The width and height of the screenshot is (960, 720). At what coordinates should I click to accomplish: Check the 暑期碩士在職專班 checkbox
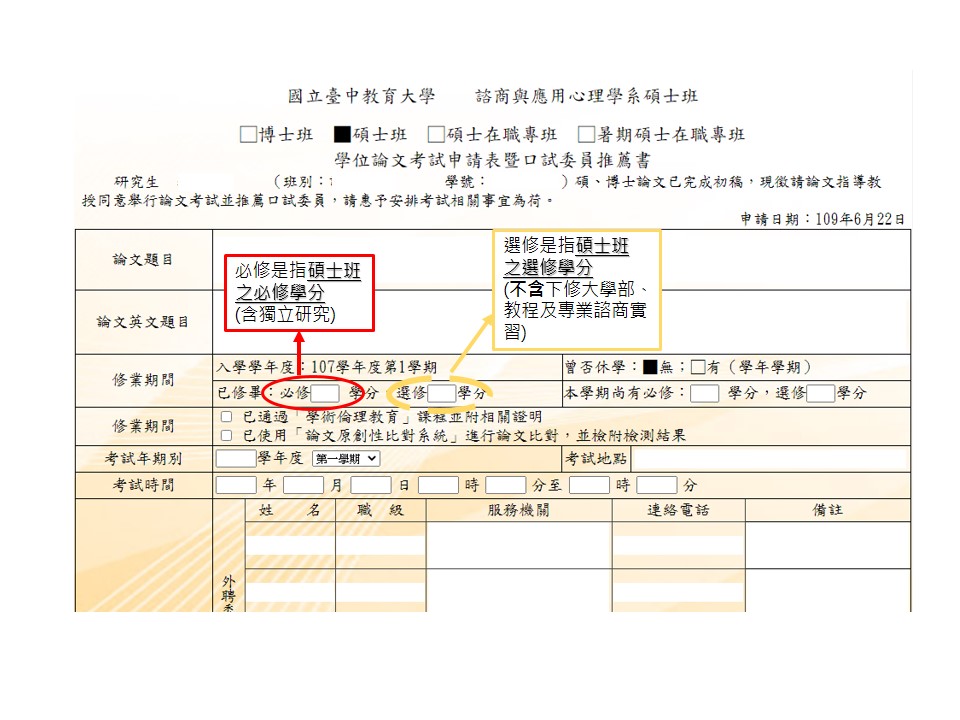(586, 135)
